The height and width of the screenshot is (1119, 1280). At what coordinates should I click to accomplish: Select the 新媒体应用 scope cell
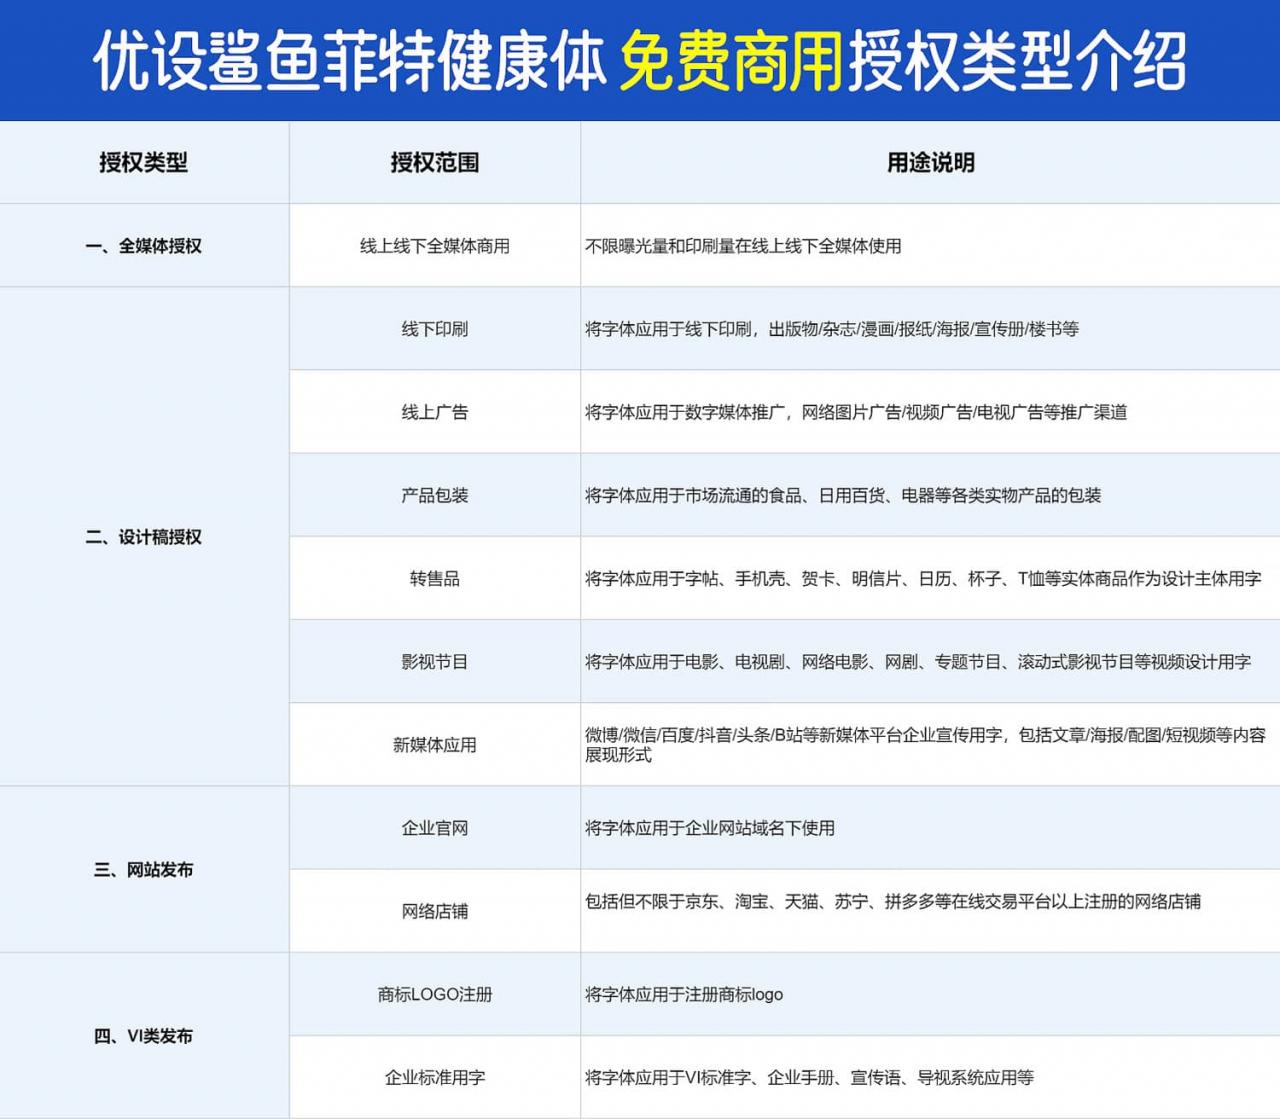pos(434,744)
